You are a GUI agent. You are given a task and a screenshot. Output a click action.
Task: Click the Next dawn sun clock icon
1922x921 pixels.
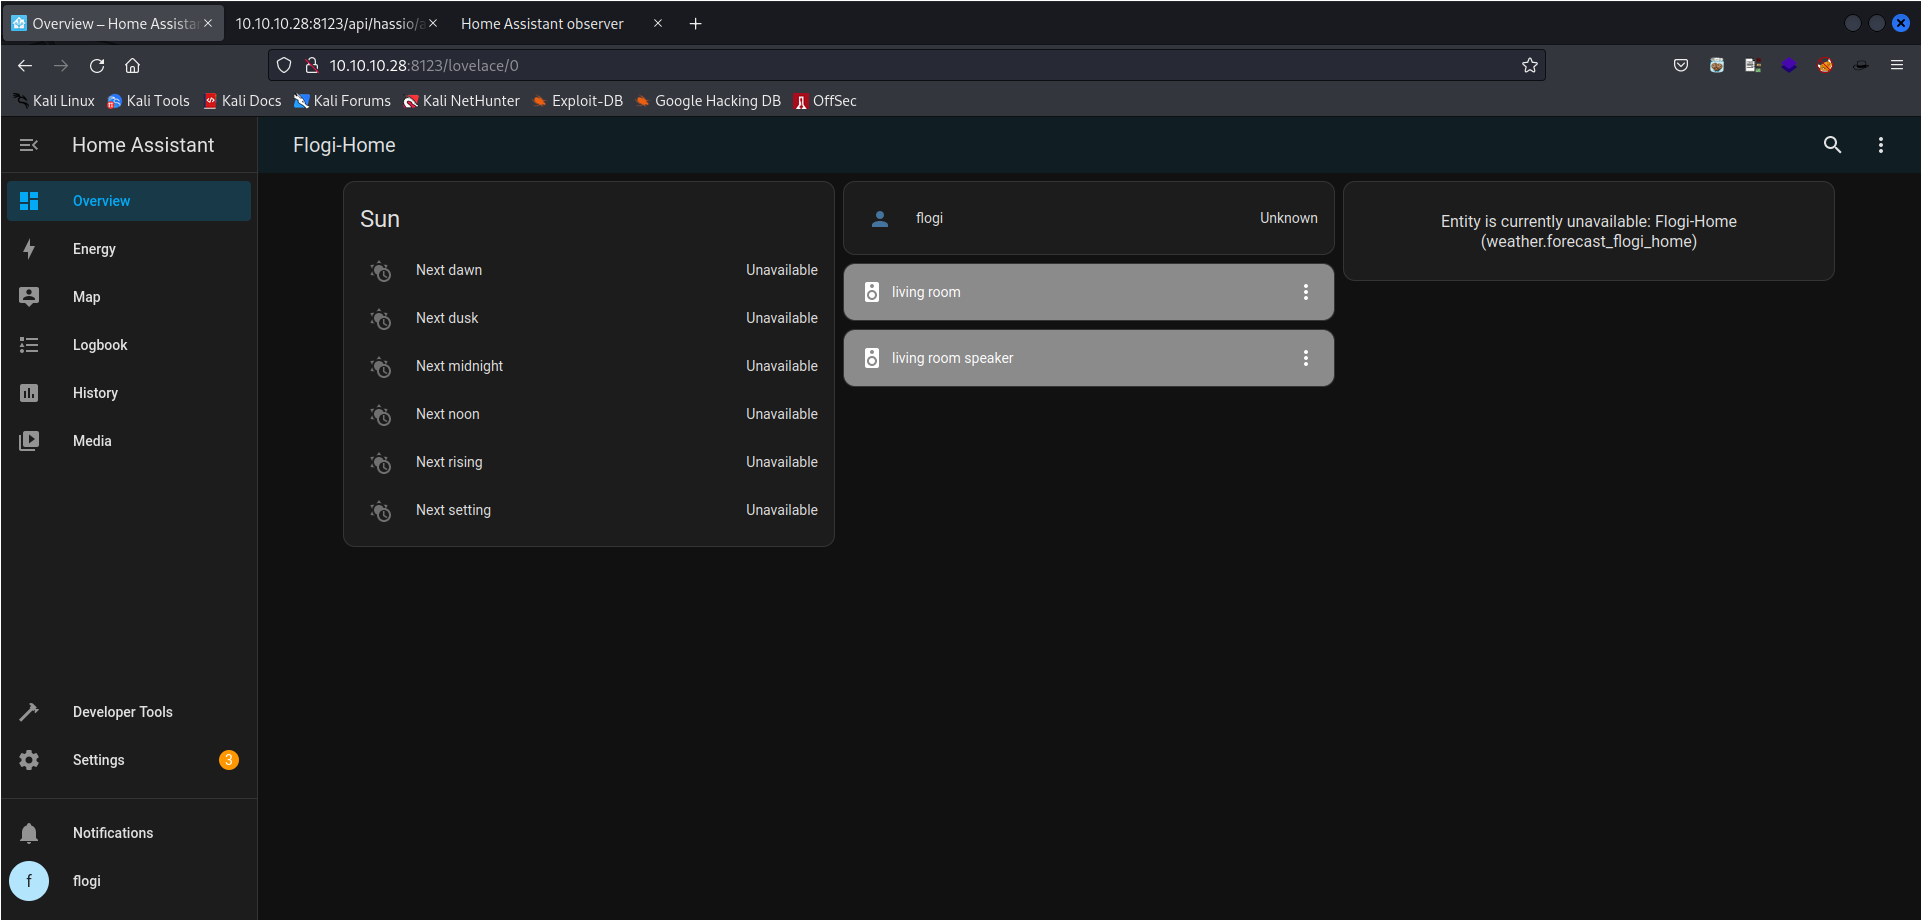pyautogui.click(x=381, y=271)
